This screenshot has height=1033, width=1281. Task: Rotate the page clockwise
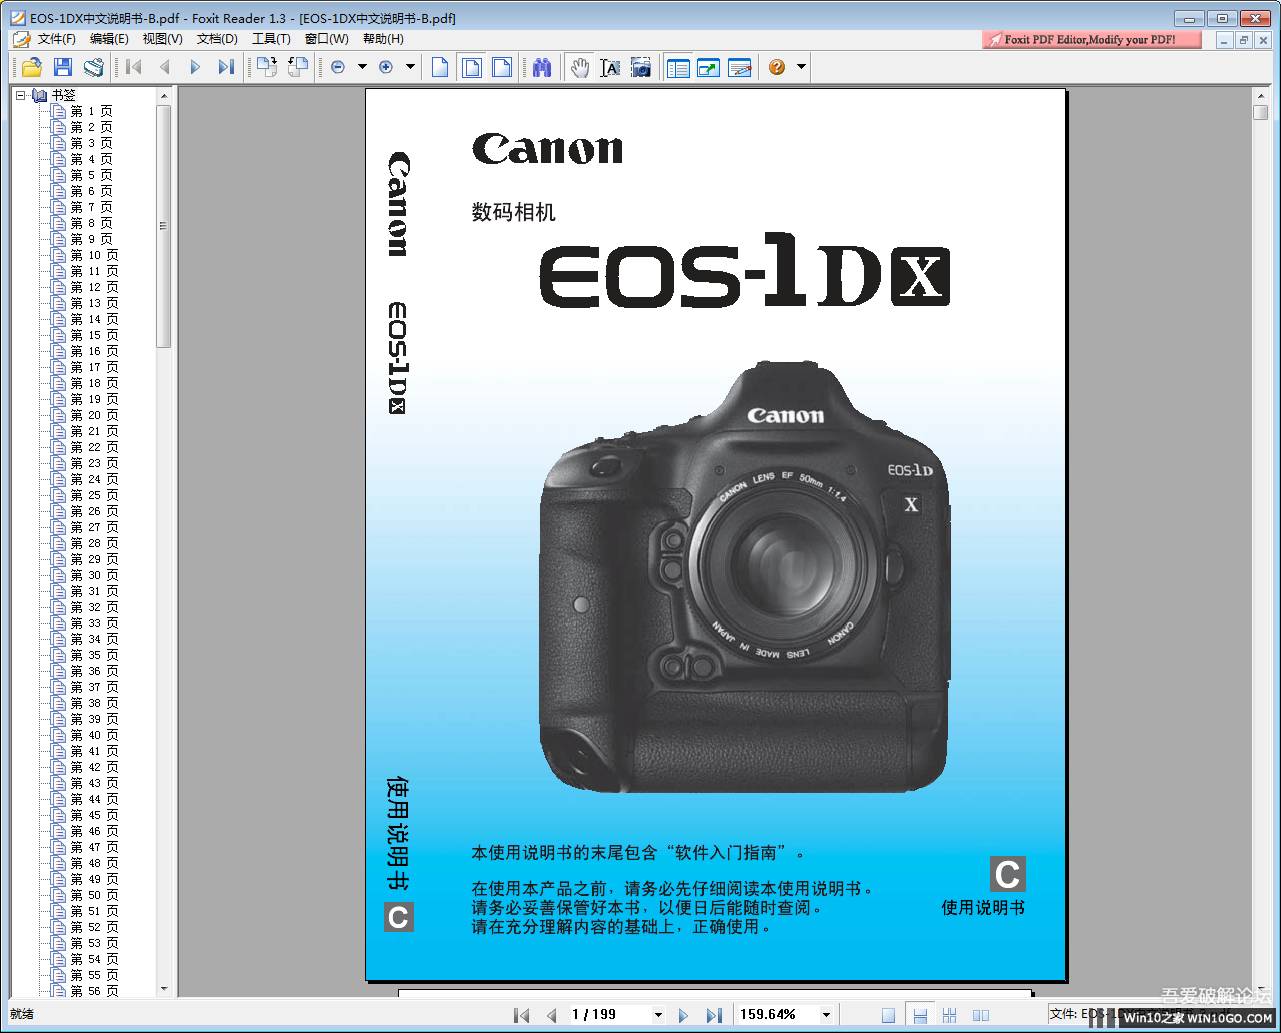click(x=266, y=67)
